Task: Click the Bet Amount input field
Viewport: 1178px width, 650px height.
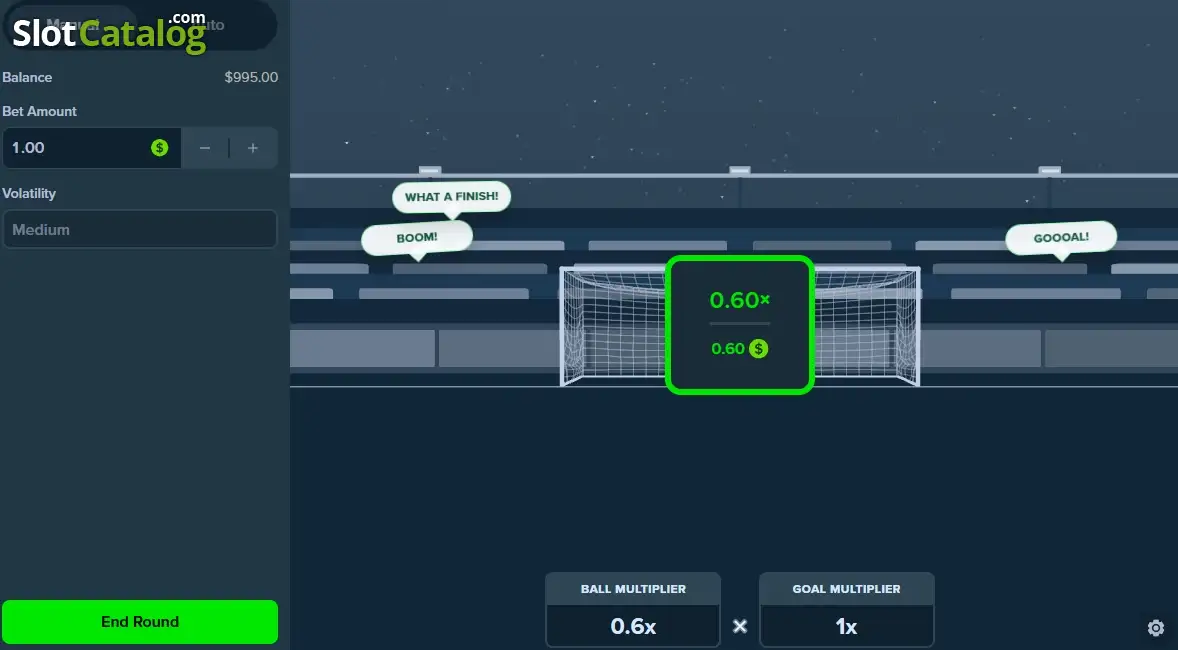Action: (92, 148)
